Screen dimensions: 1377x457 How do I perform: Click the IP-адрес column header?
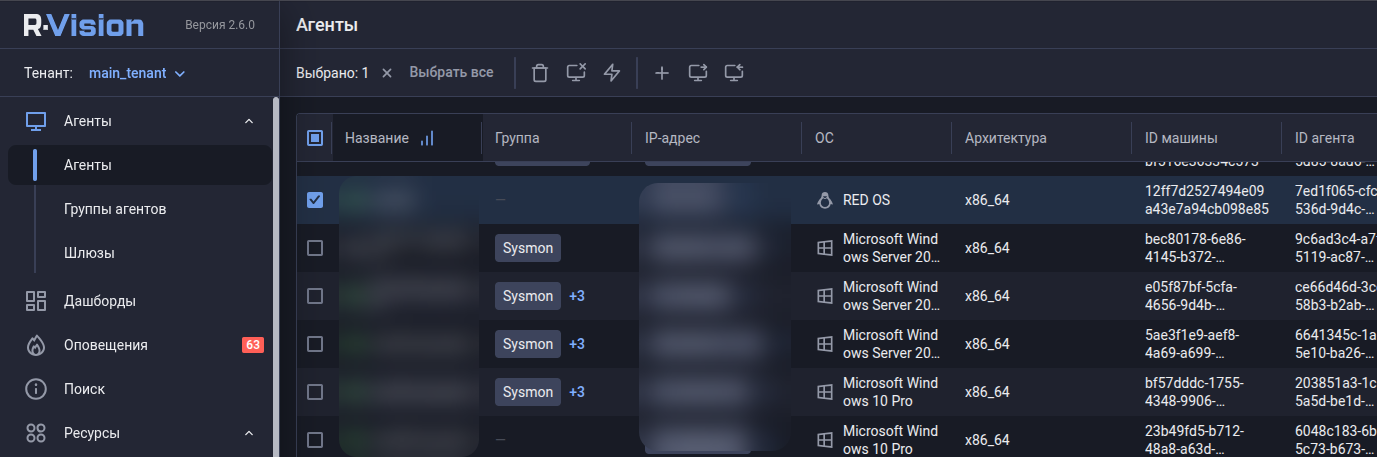tap(673, 138)
